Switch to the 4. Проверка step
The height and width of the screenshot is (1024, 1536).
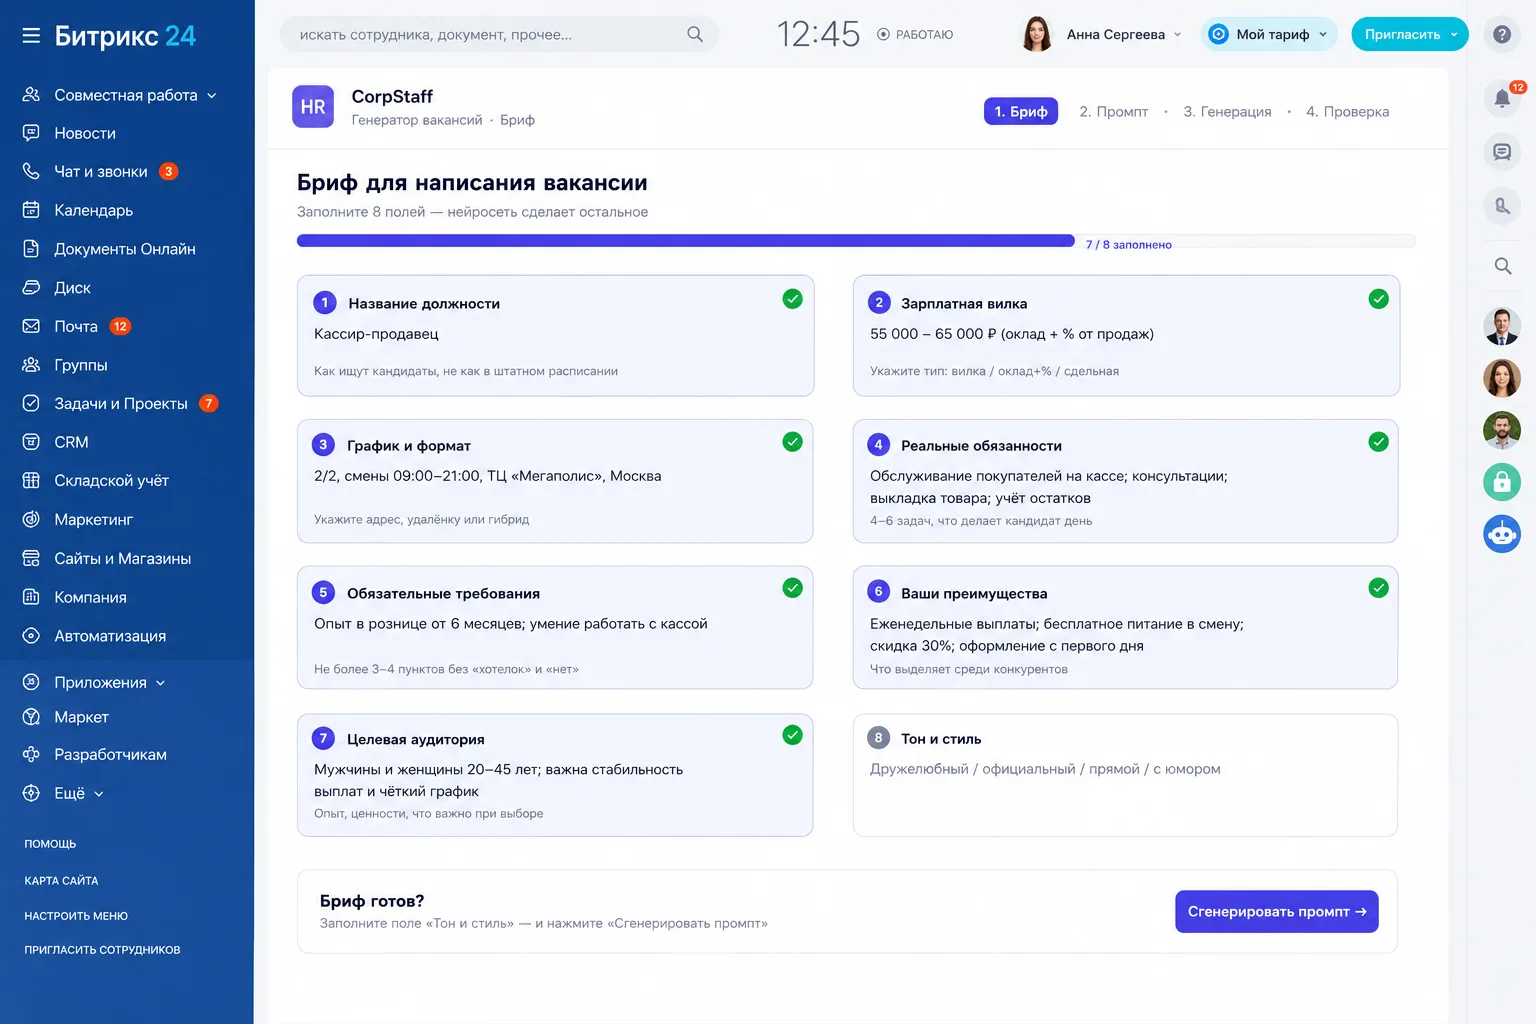(1348, 112)
